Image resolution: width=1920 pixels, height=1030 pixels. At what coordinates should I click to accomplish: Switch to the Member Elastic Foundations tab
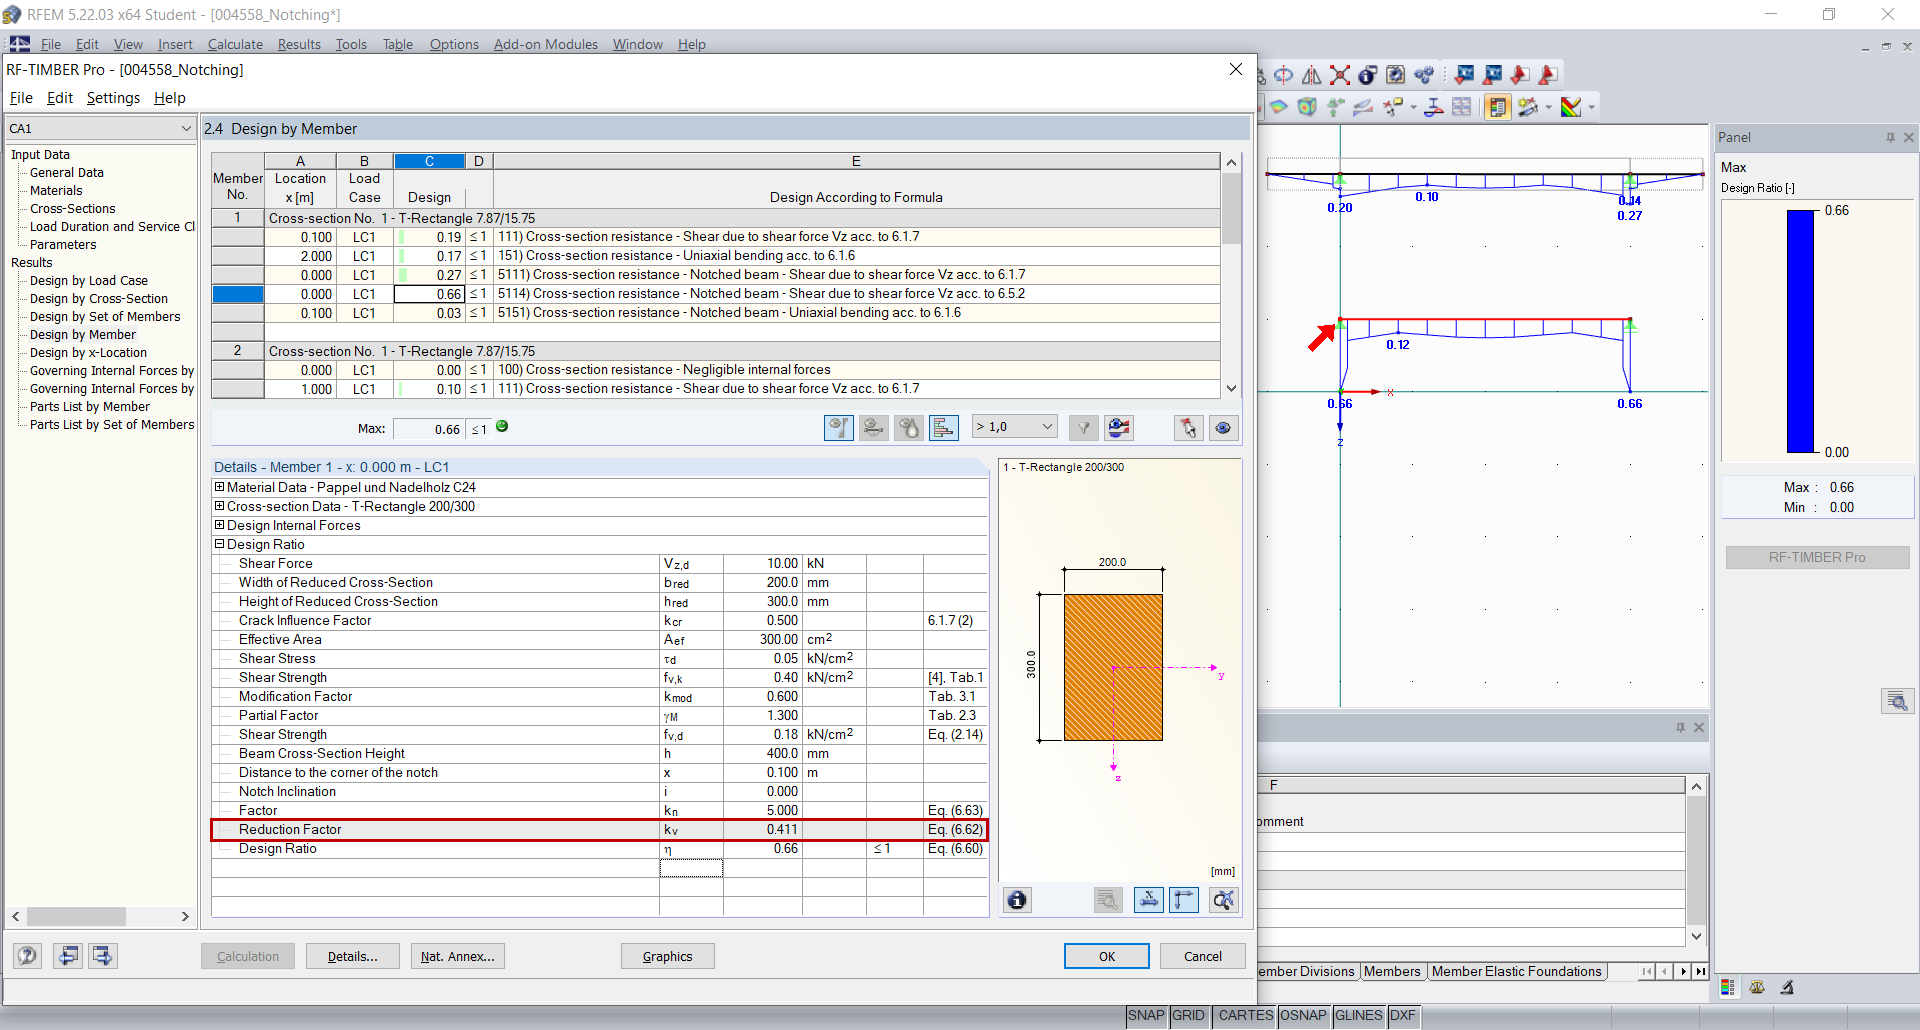[x=1516, y=971]
